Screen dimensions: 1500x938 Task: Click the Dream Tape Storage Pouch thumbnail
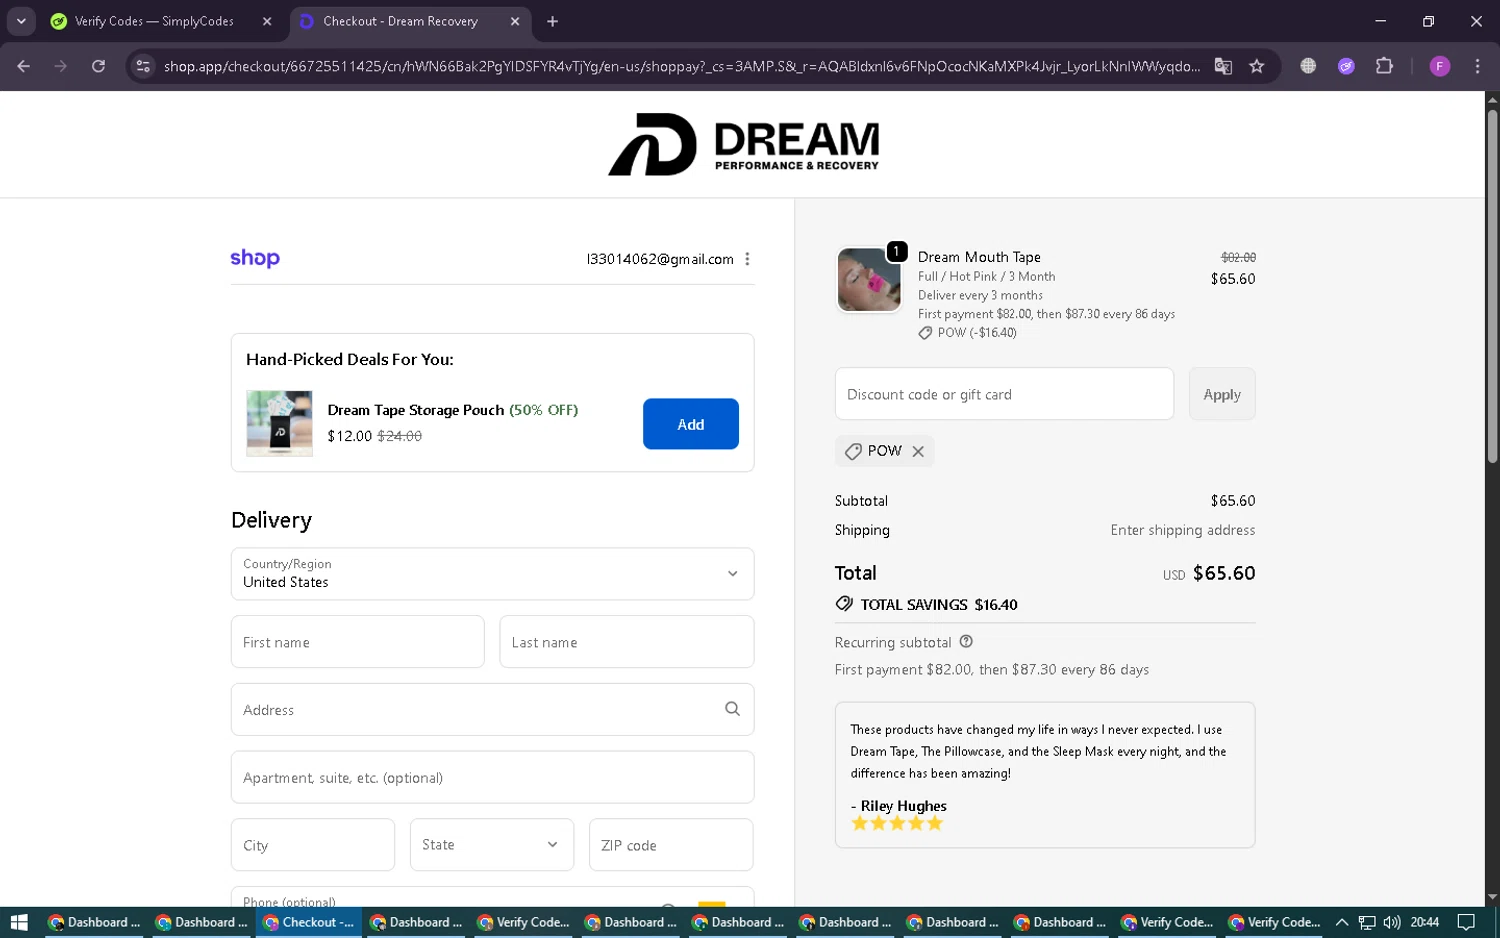point(279,423)
